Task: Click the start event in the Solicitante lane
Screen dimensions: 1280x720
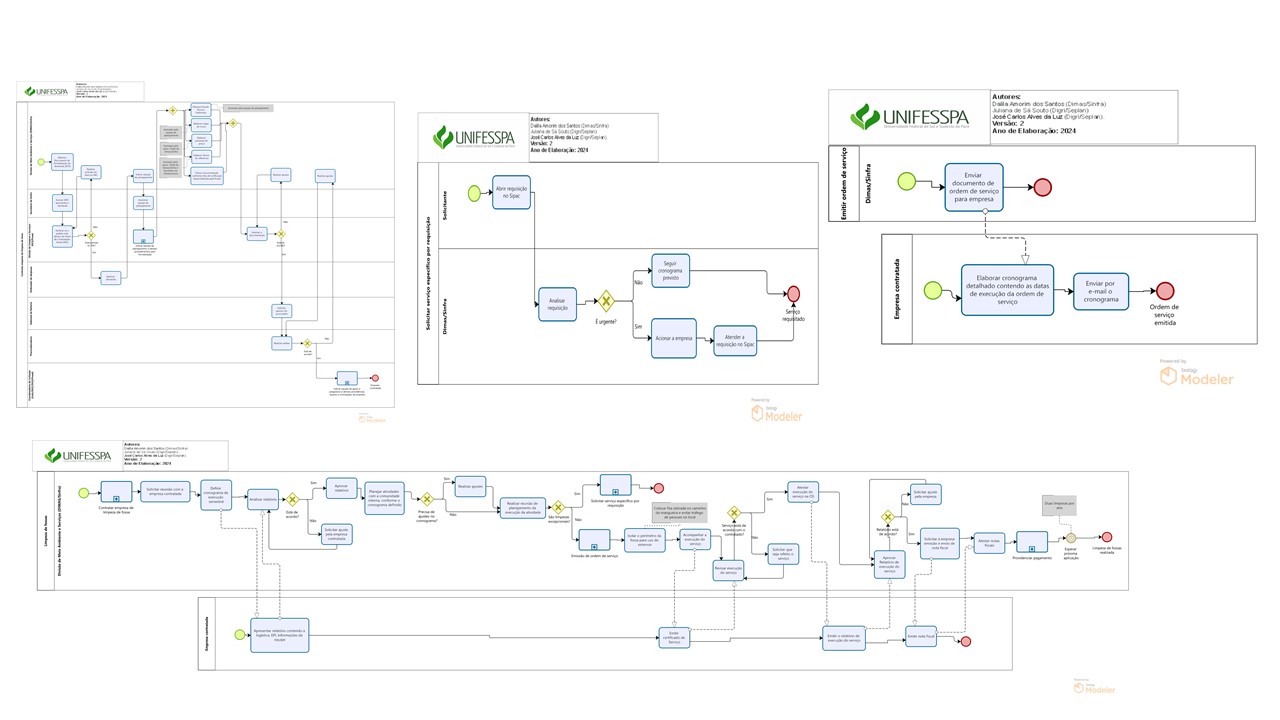Action: click(473, 193)
